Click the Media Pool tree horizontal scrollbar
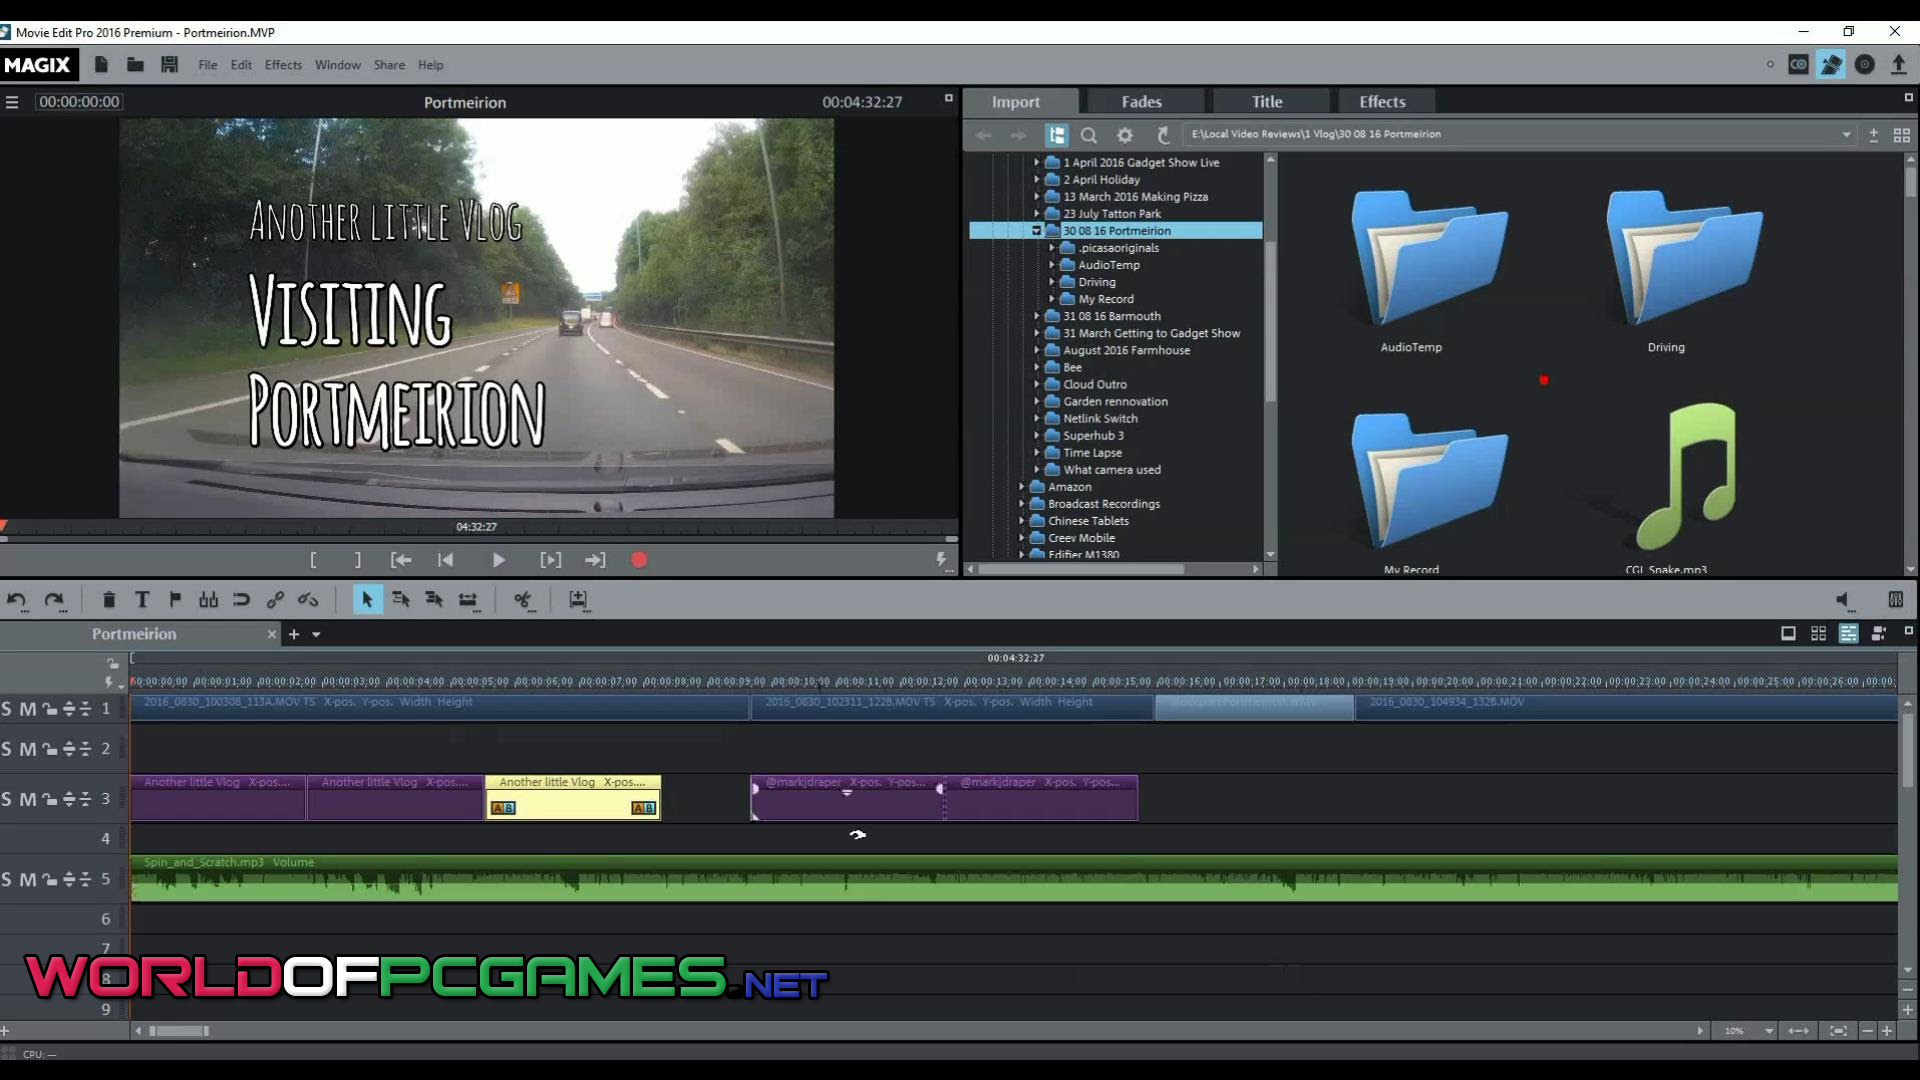This screenshot has height=1080, width=1920. (1082, 569)
